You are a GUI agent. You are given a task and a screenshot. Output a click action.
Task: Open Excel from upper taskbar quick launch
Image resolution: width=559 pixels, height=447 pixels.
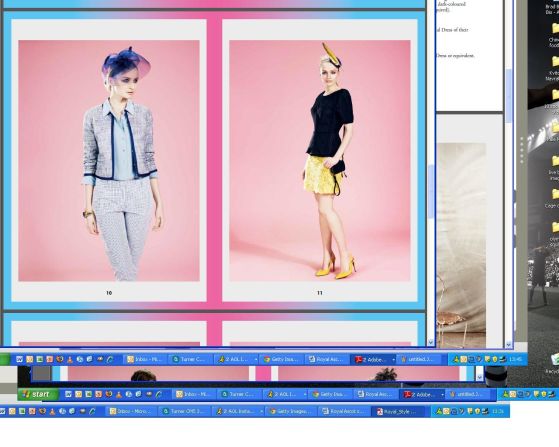[40, 359]
